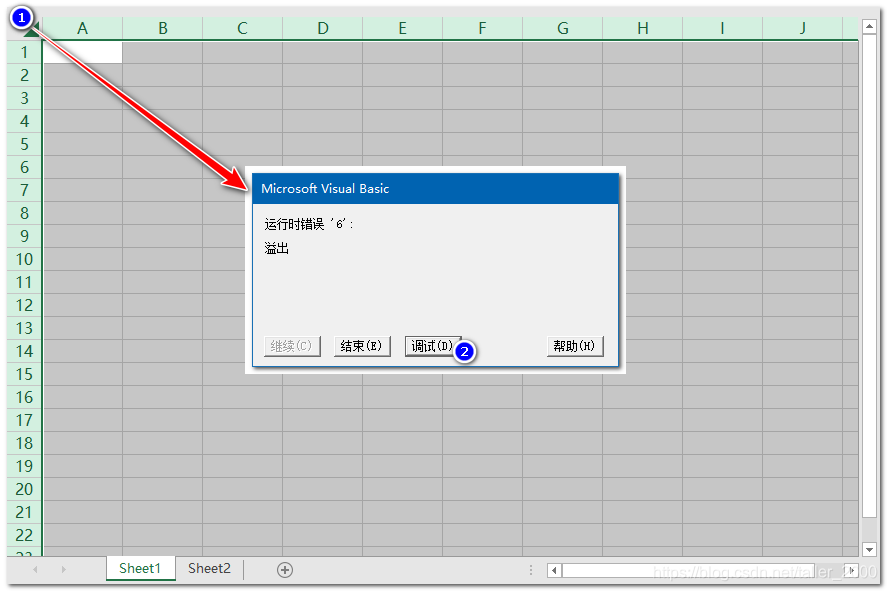Click the horizontal scrollbar left arrow
The image size is (887, 591).
pyautogui.click(x=553, y=568)
